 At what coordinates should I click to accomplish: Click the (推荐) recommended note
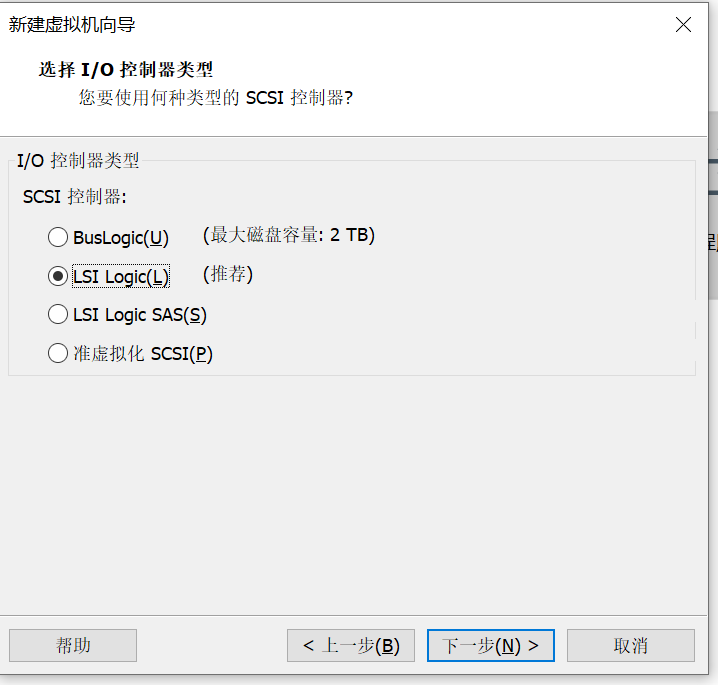coord(228,274)
